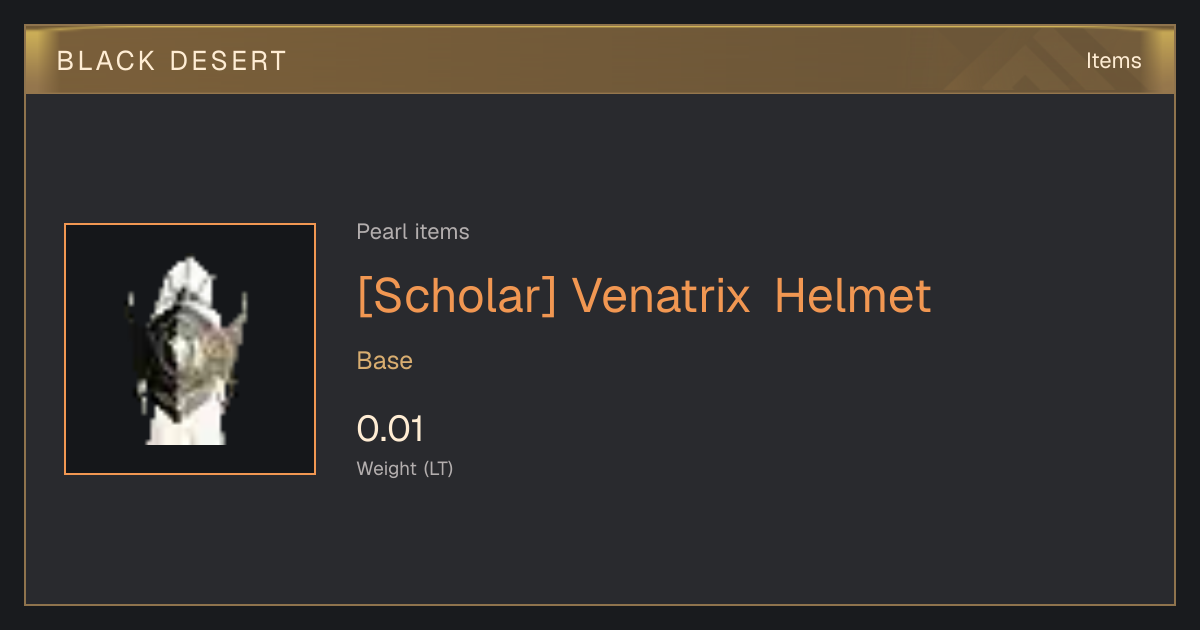This screenshot has height=630, width=1200.
Task: Open the Items link in the header
Action: (1113, 61)
